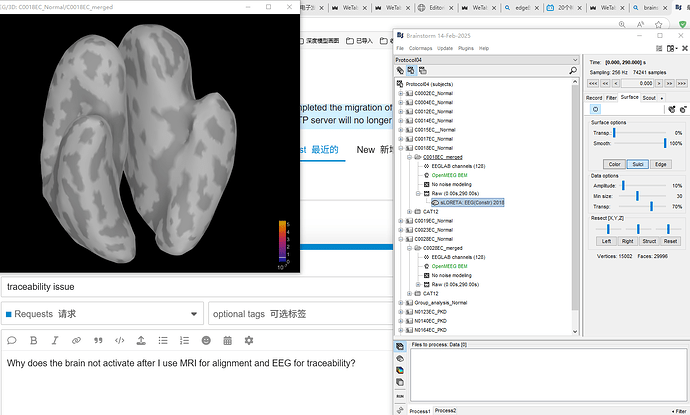Click the remove surface icon in Surface tab
This screenshot has width=690, height=415.
pyautogui.click(x=683, y=109)
